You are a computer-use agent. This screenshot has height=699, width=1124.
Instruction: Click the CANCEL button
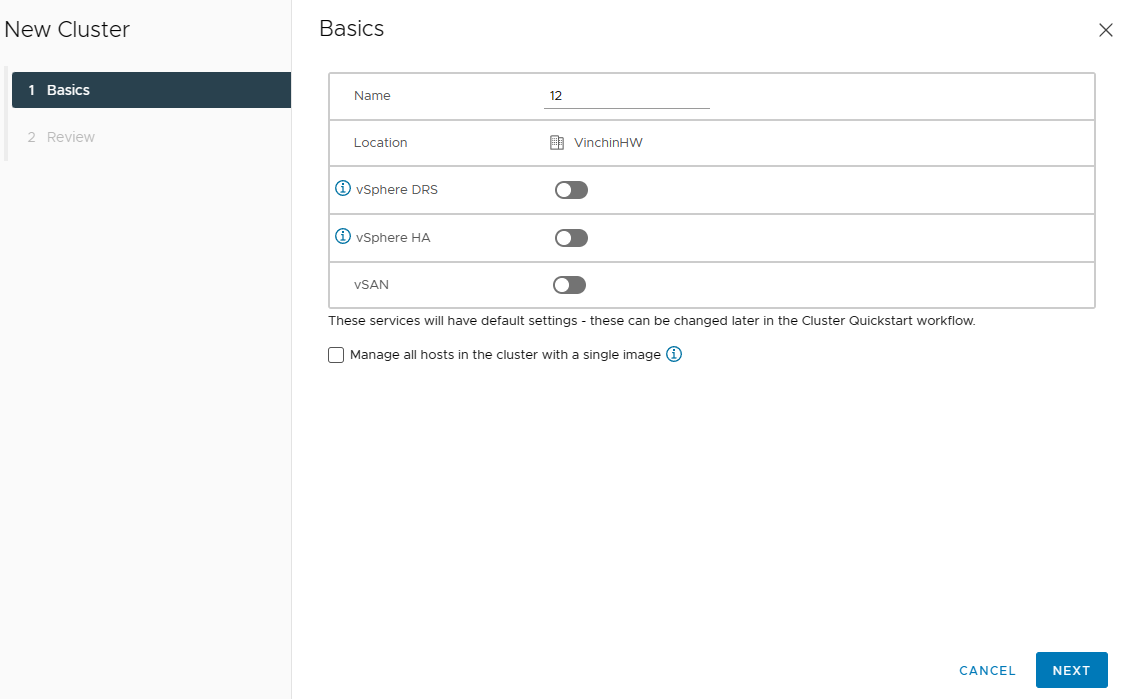click(987, 671)
